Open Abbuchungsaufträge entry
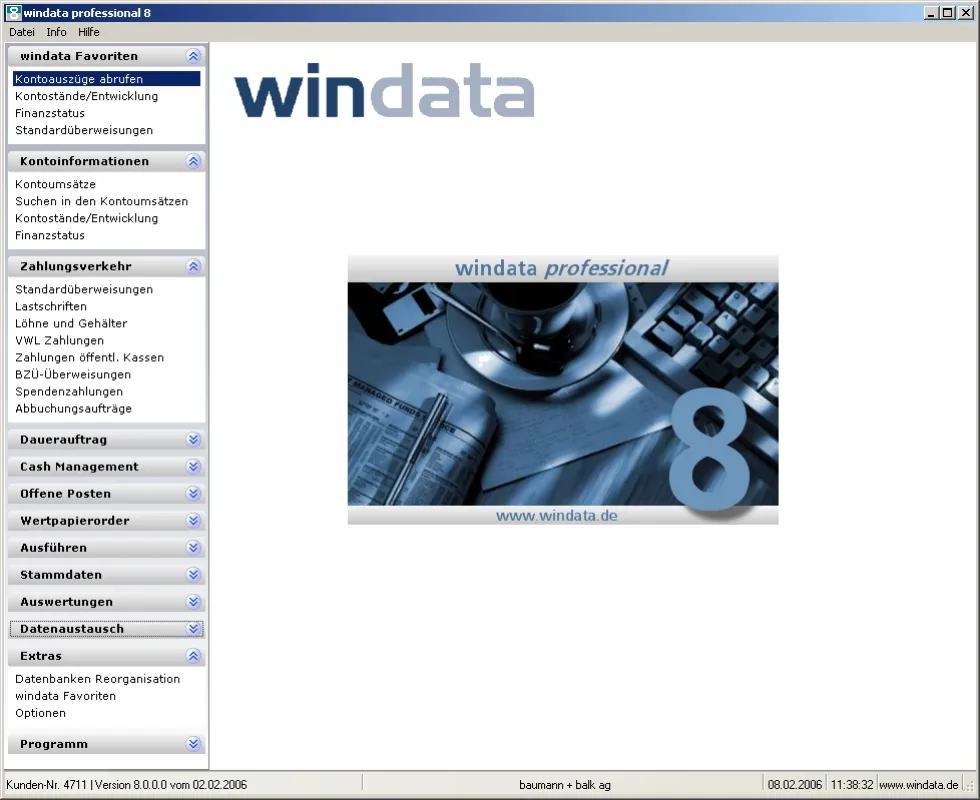Viewport: 980px width, 800px height. (x=74, y=409)
